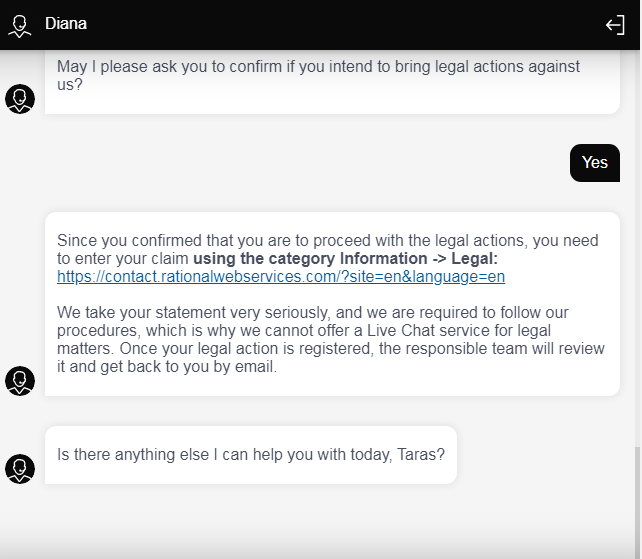Click the black "Yes" reply bubble
Screen dimensions: 642x559
(x=595, y=163)
